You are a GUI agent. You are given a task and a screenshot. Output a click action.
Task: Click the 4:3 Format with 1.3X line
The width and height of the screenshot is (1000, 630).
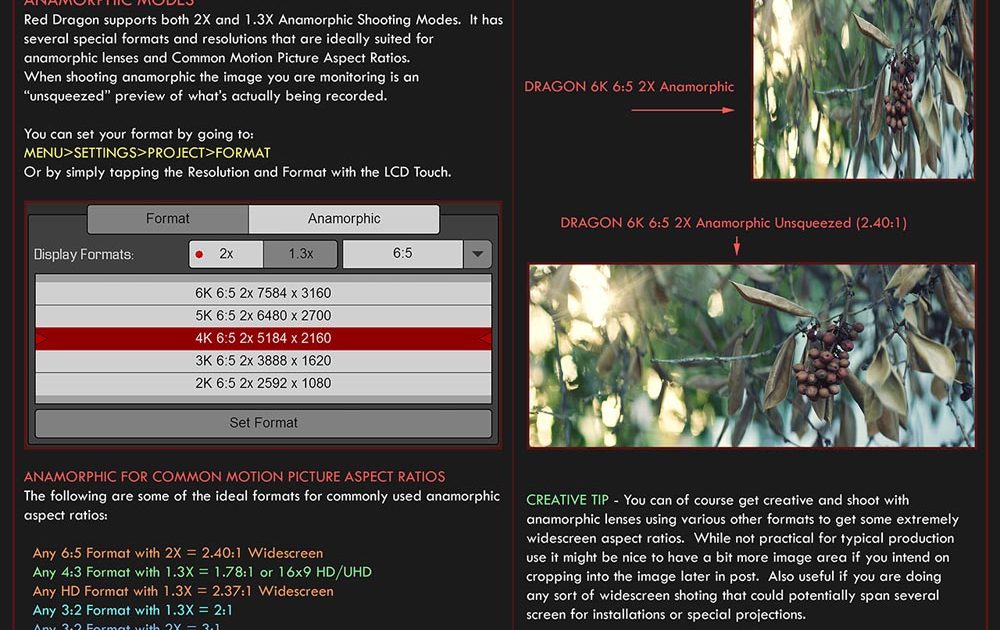tap(202, 572)
